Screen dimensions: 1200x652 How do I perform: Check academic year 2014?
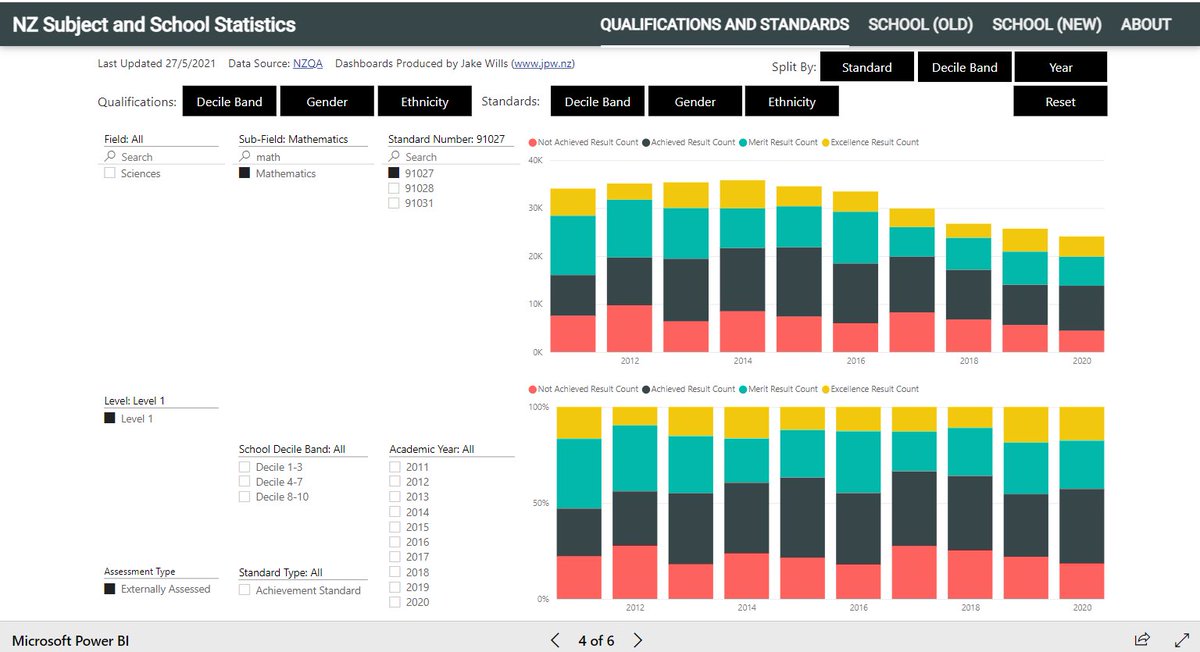(395, 512)
